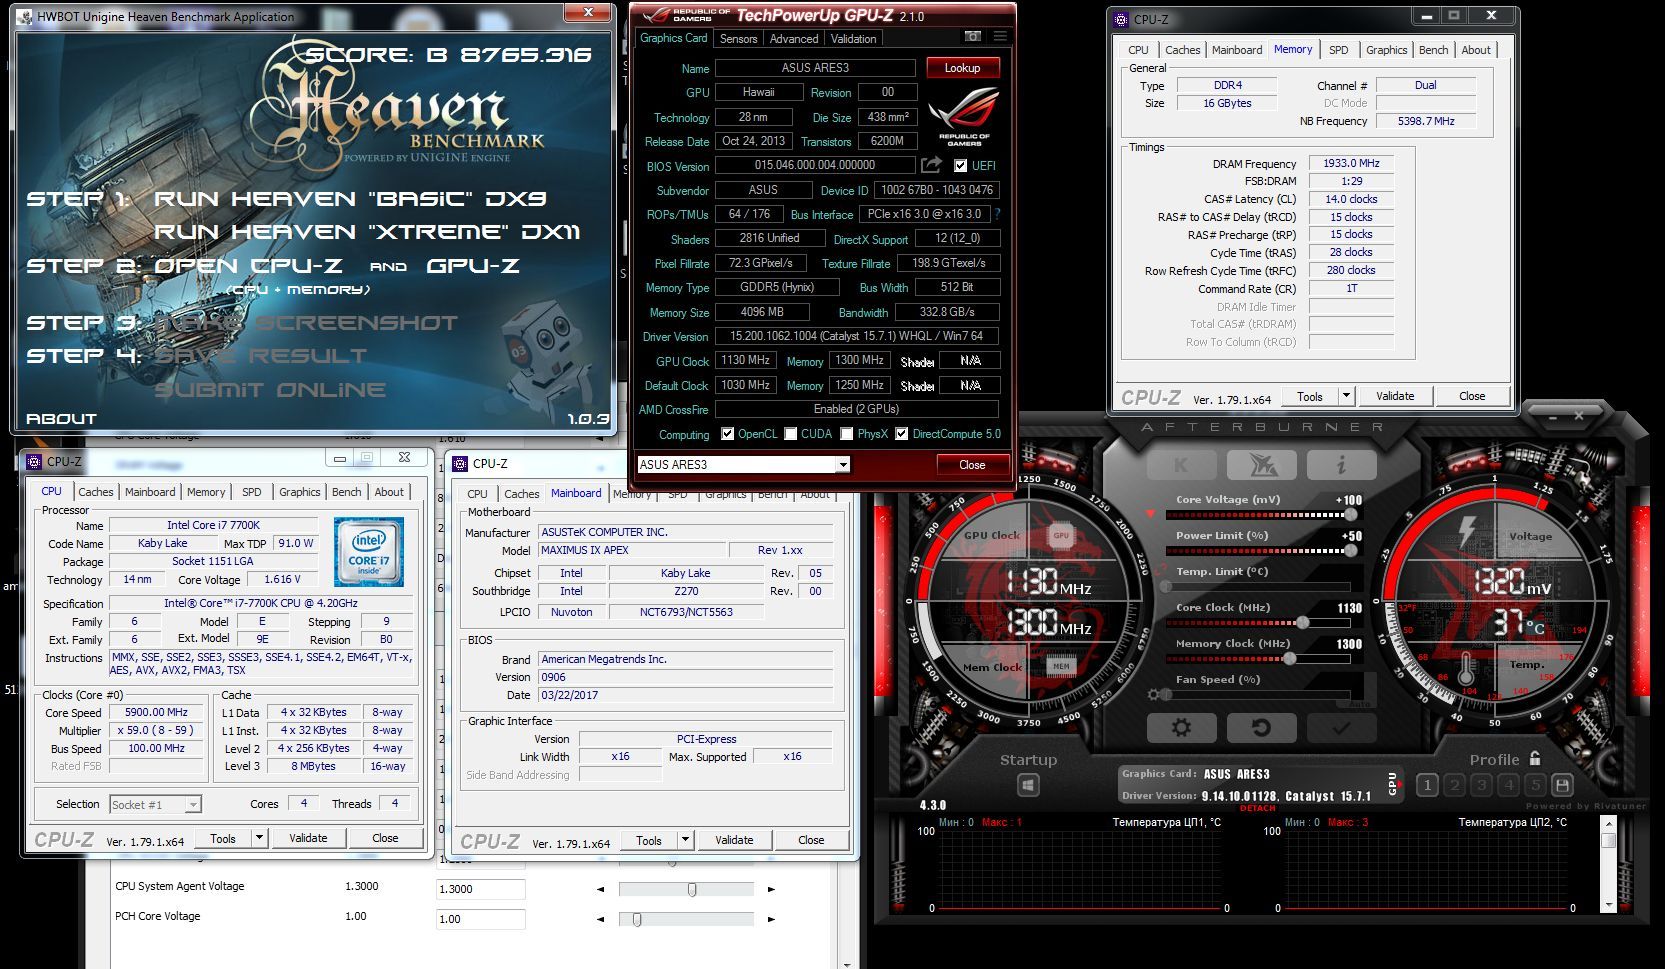This screenshot has width=1665, height=969.
Task: Click the CPU System Agent Voltage input field
Action: click(481, 889)
